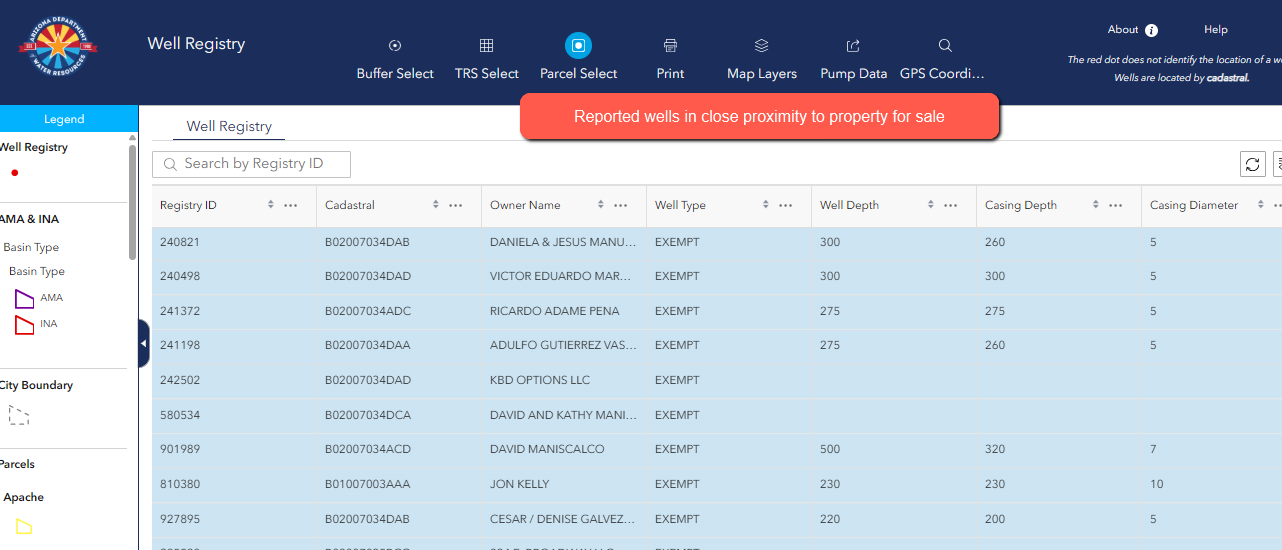1282x550 pixels.
Task: Select the row for registry 901989
Action: [x=717, y=449]
